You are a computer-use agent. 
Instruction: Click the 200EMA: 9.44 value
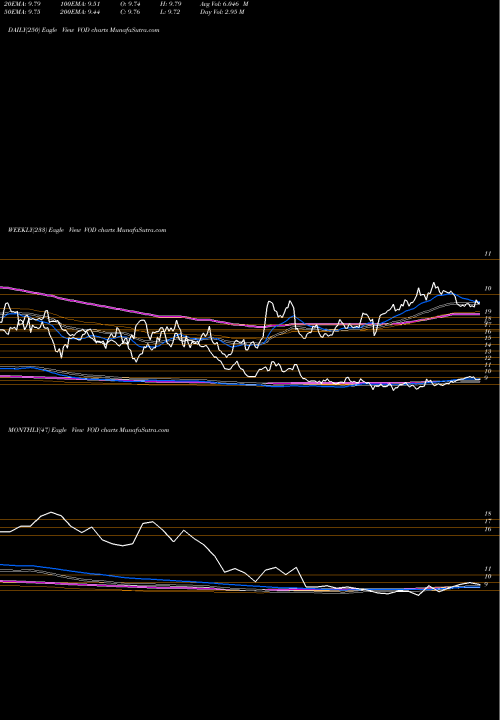click(80, 12)
